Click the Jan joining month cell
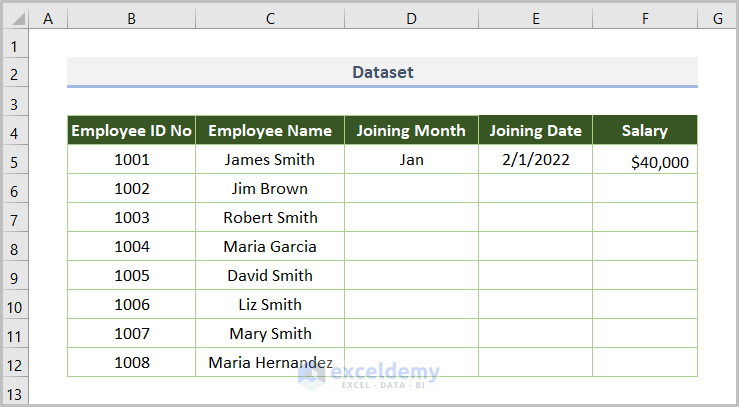 click(411, 159)
